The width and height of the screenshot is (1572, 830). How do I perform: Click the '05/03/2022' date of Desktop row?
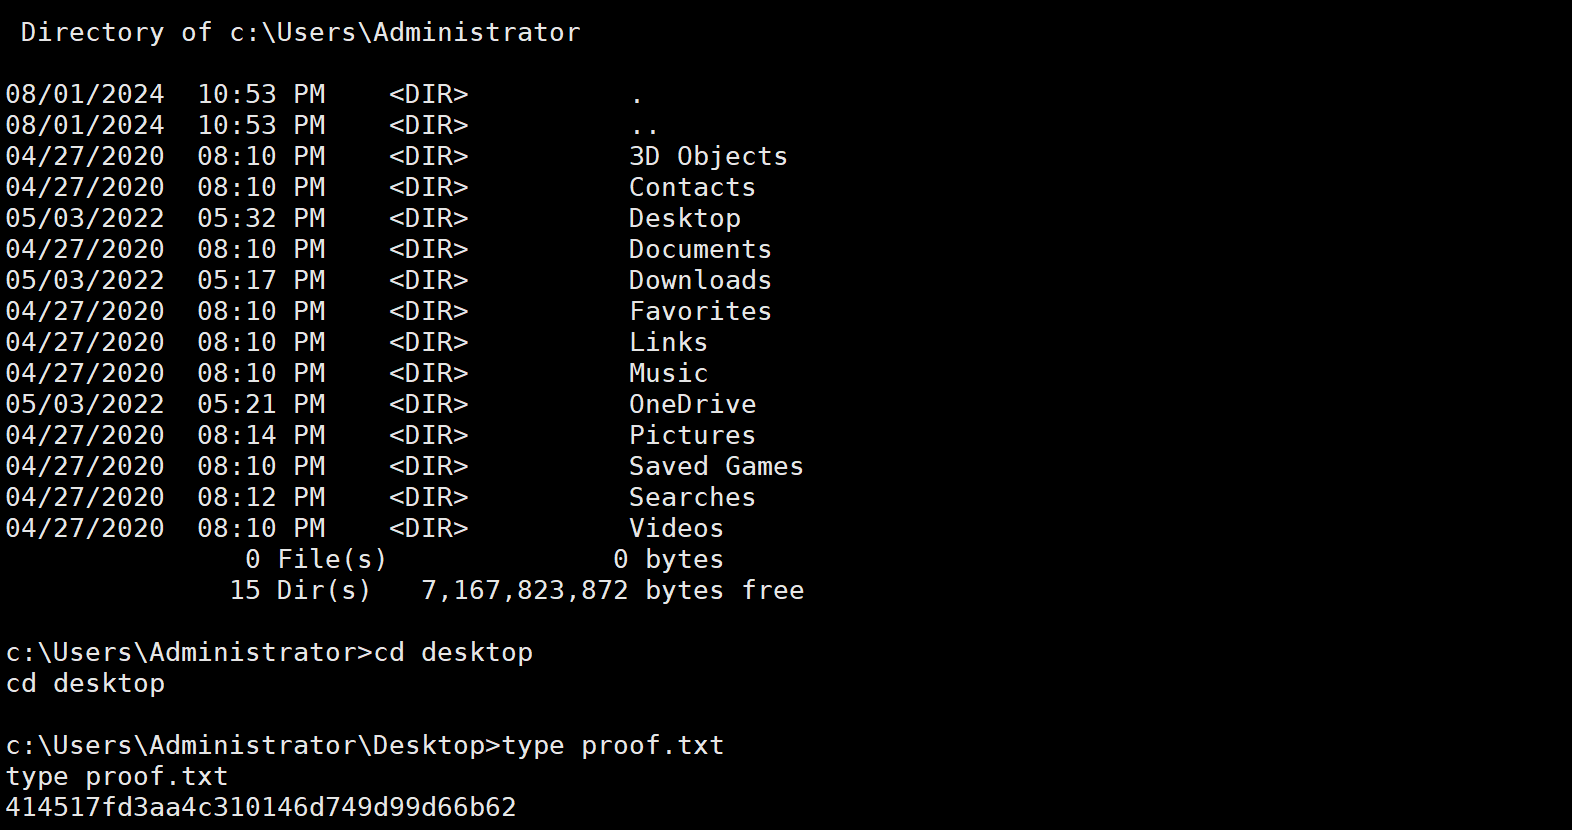tap(85, 219)
